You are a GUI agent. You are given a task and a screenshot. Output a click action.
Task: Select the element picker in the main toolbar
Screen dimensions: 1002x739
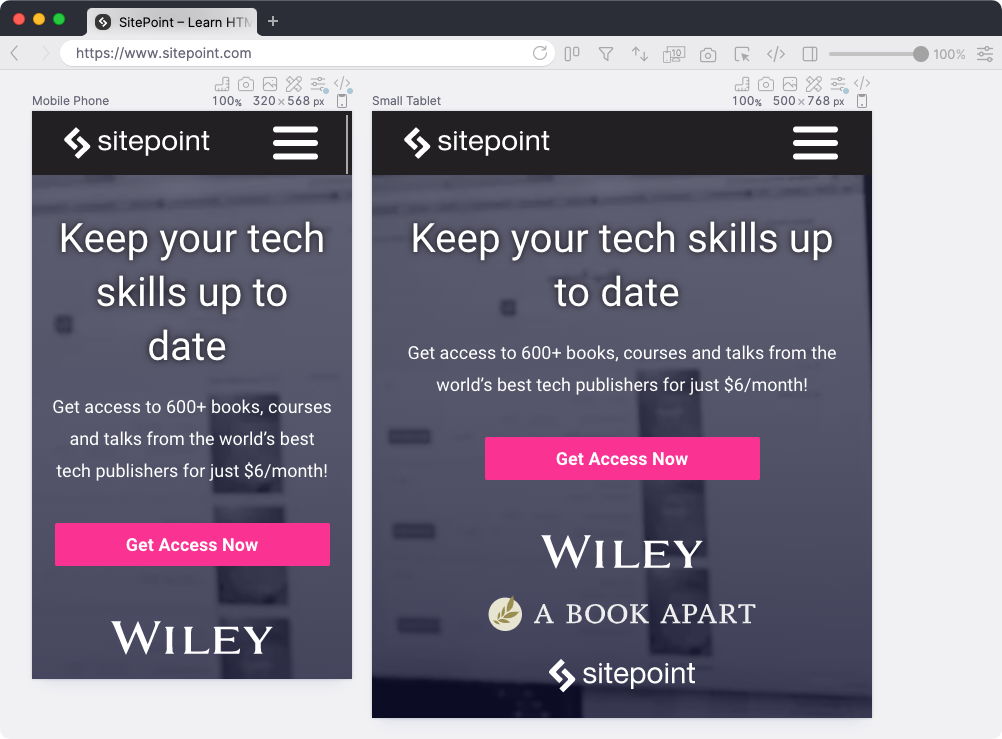click(741, 54)
